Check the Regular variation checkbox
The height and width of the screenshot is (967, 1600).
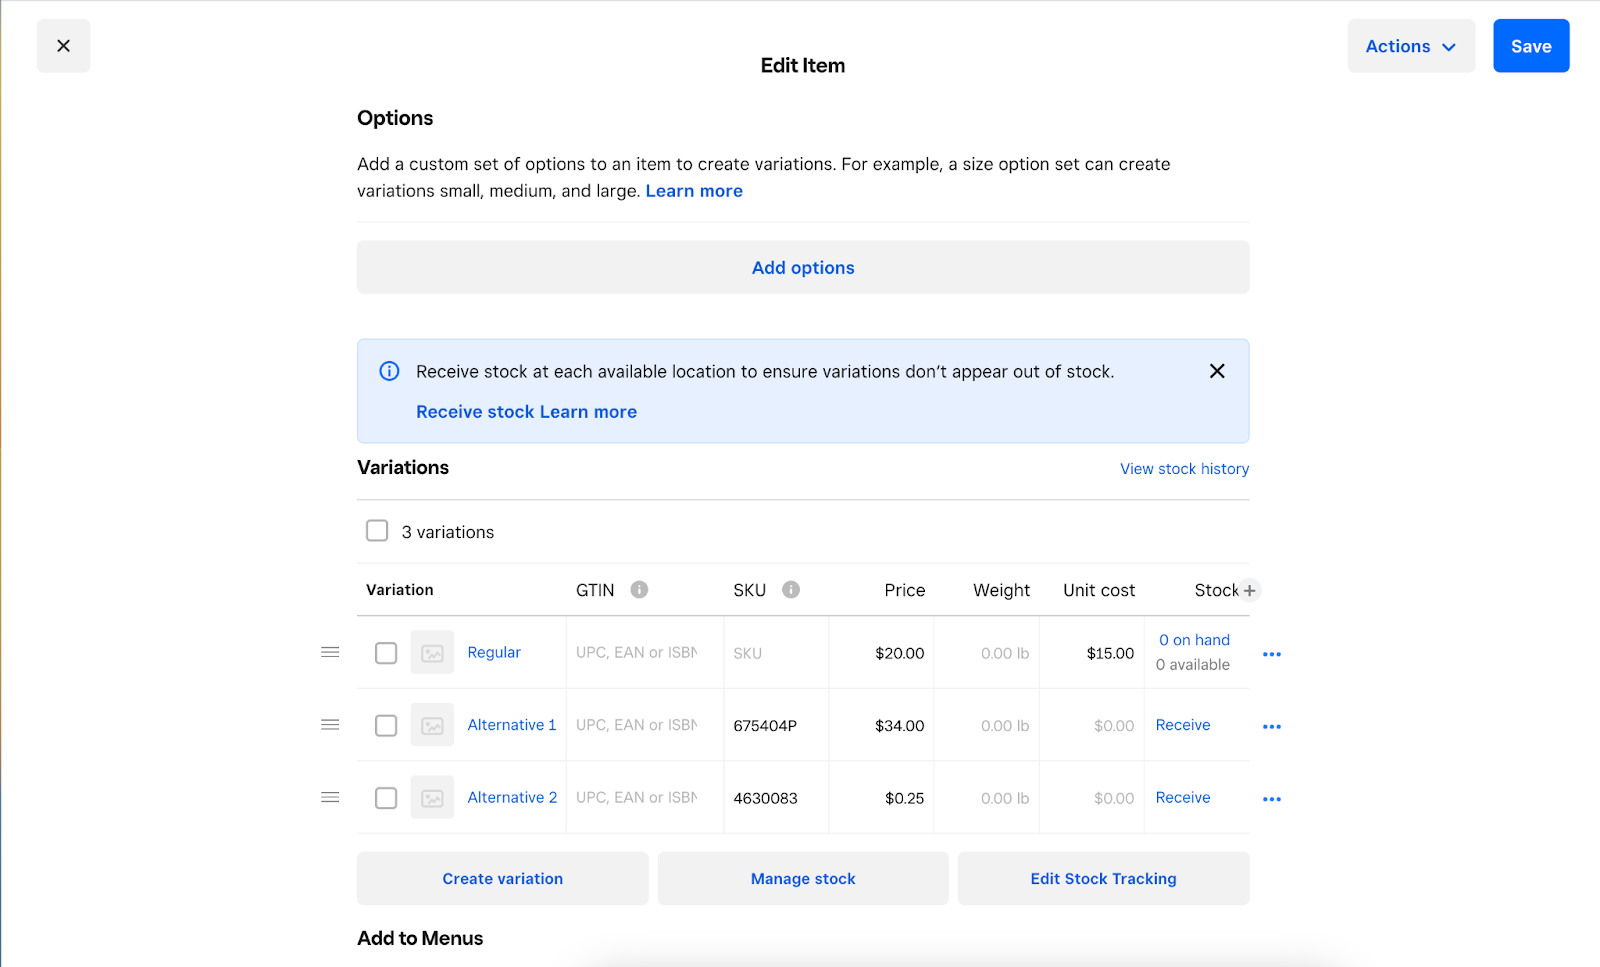coord(385,653)
